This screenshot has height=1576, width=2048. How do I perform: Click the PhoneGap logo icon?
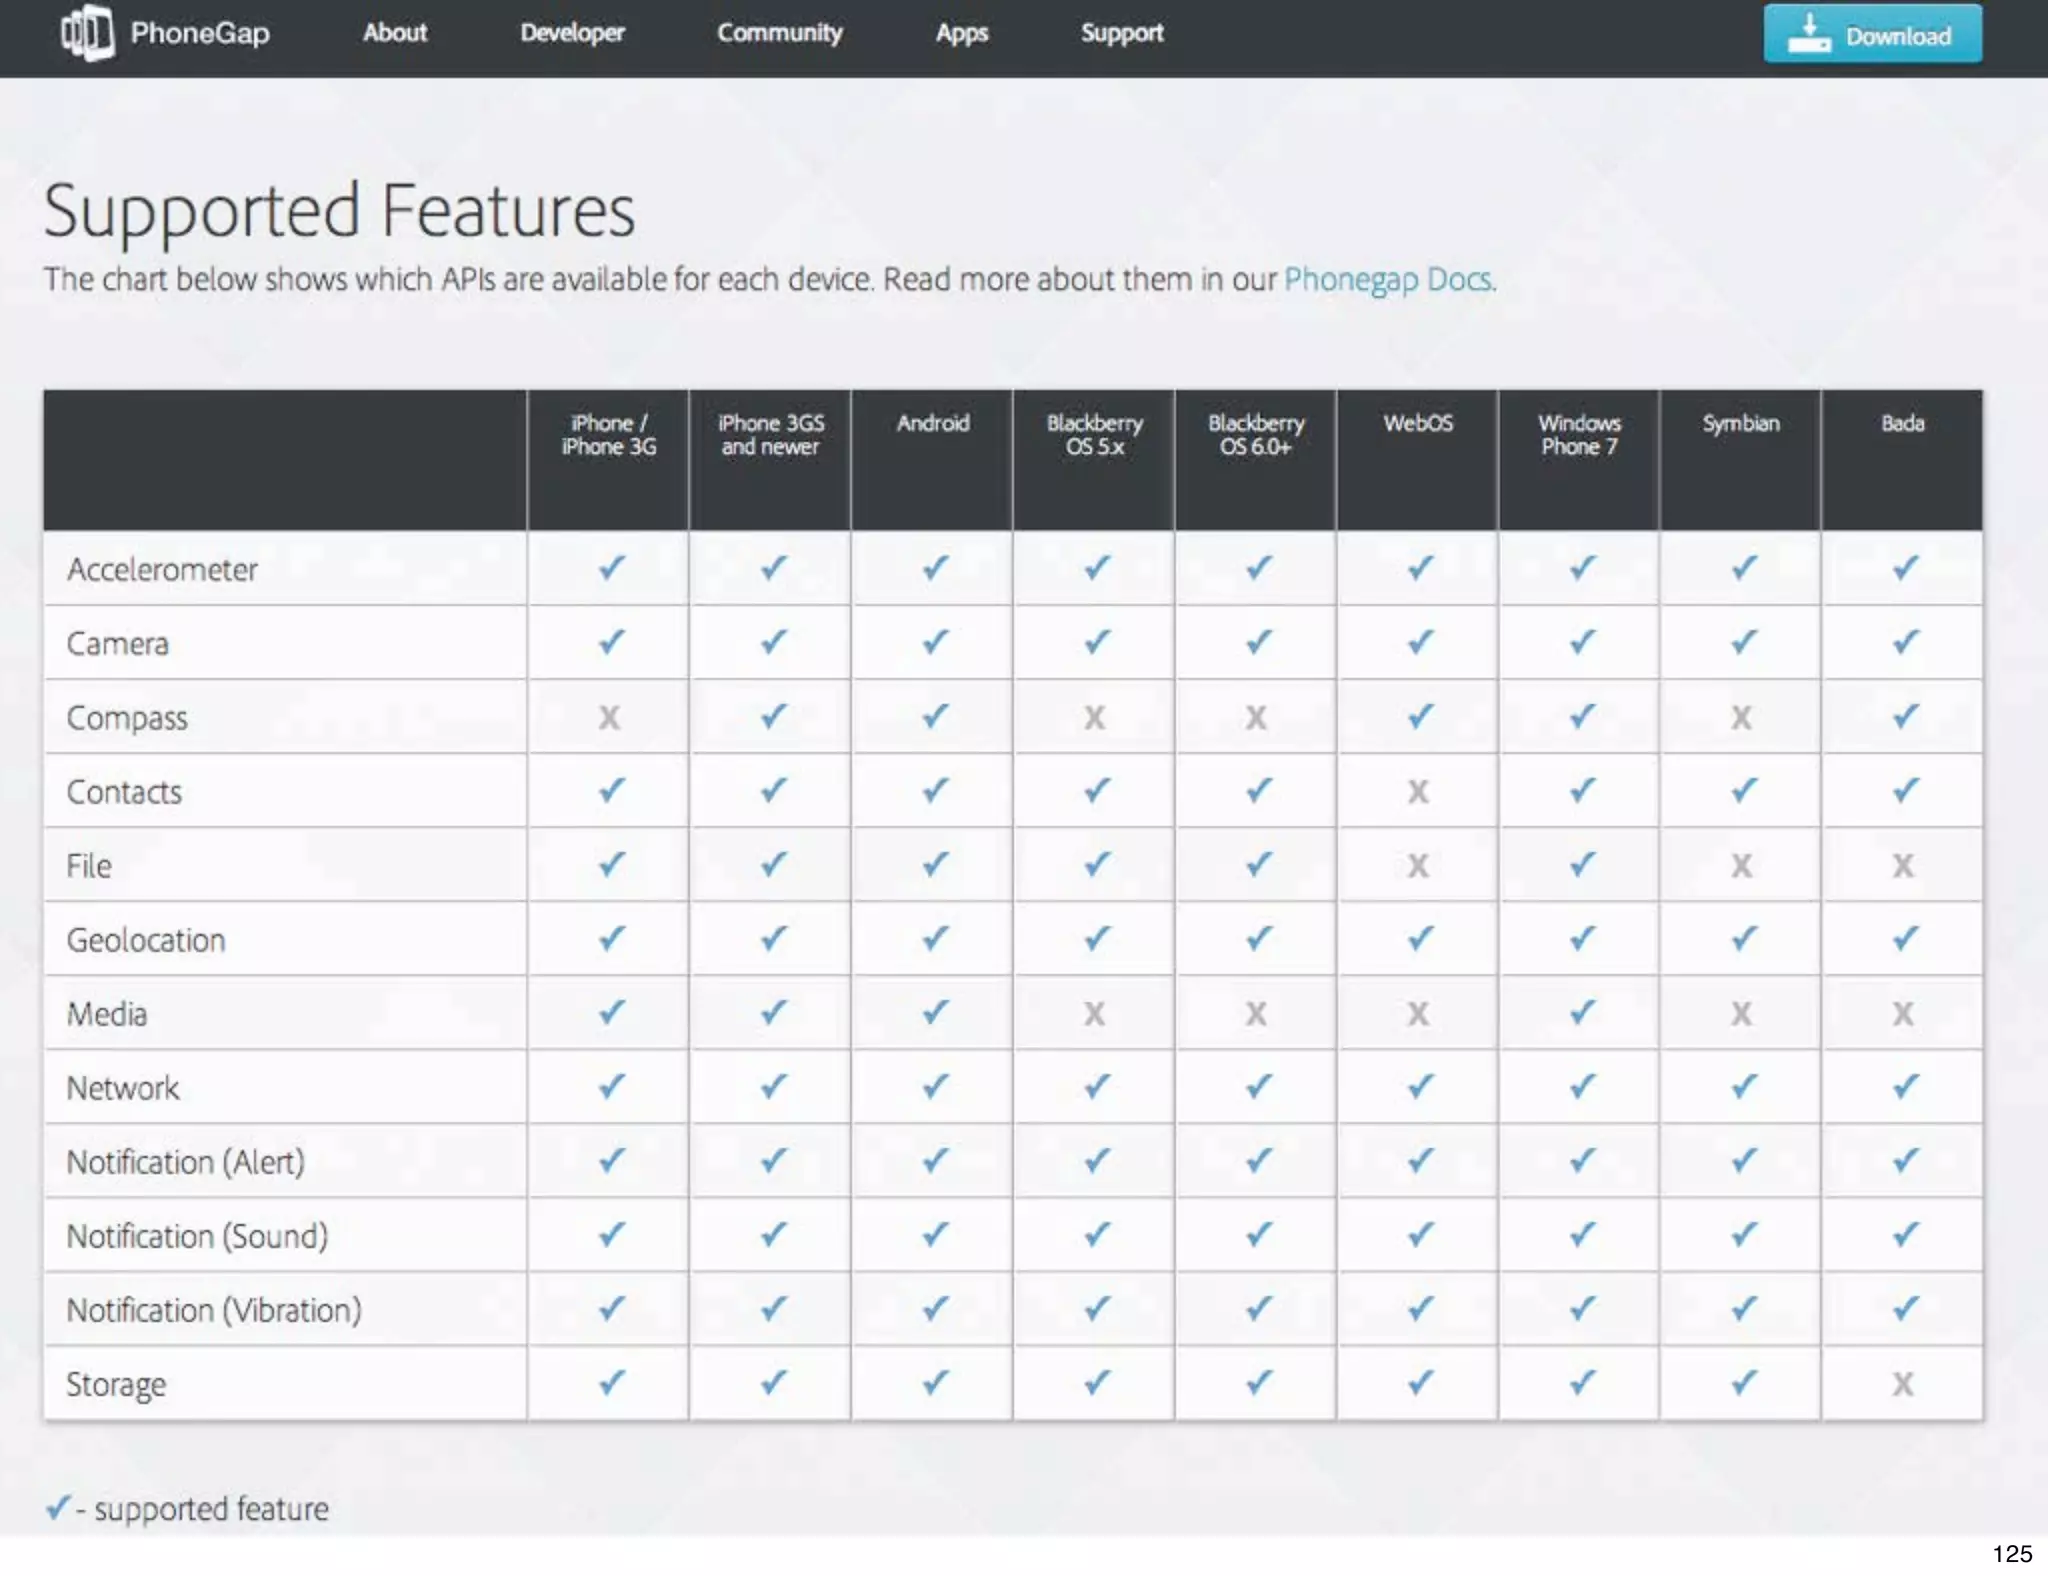pos(87,32)
